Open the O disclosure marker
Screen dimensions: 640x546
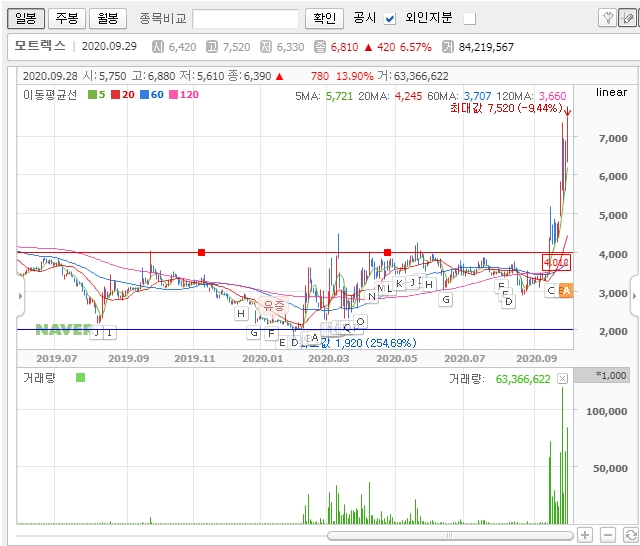(360, 322)
